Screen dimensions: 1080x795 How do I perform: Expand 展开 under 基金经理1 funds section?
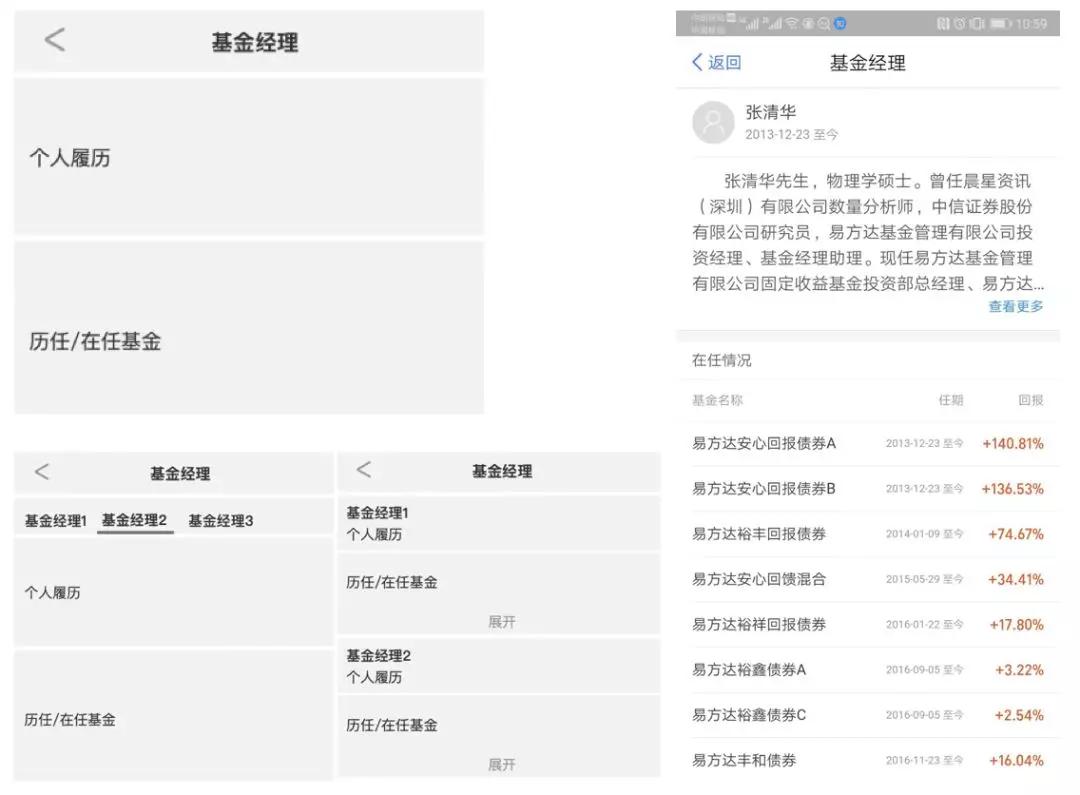coord(501,622)
